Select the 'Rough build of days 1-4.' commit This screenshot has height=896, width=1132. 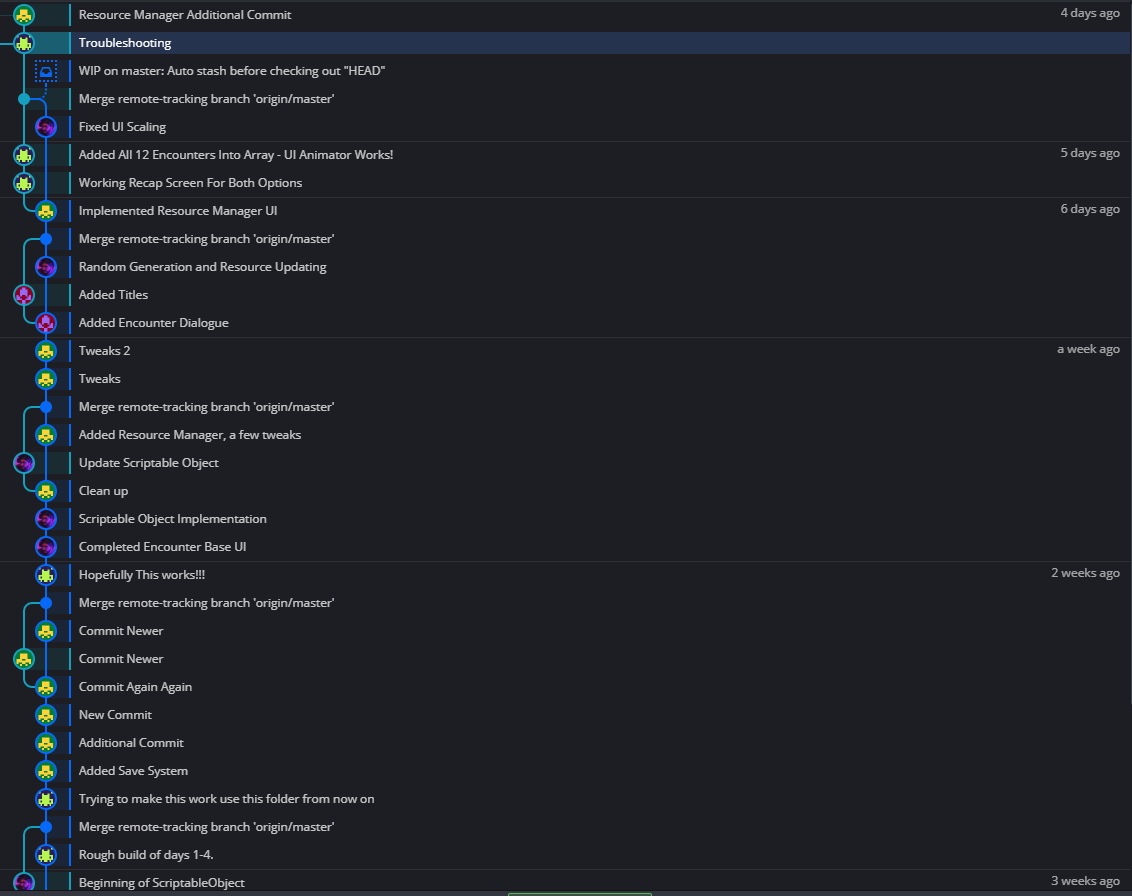click(146, 855)
